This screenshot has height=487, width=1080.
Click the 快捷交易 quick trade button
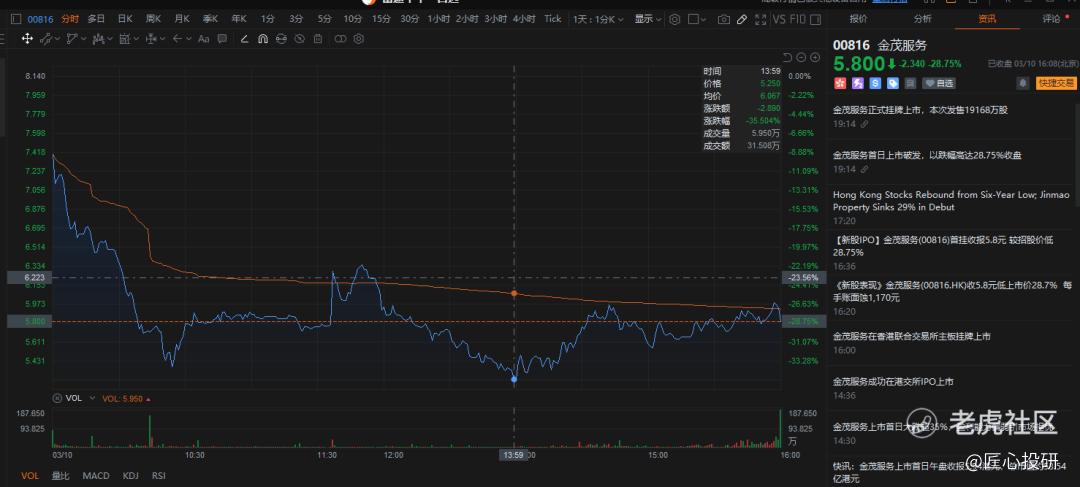pyautogui.click(x=1057, y=83)
